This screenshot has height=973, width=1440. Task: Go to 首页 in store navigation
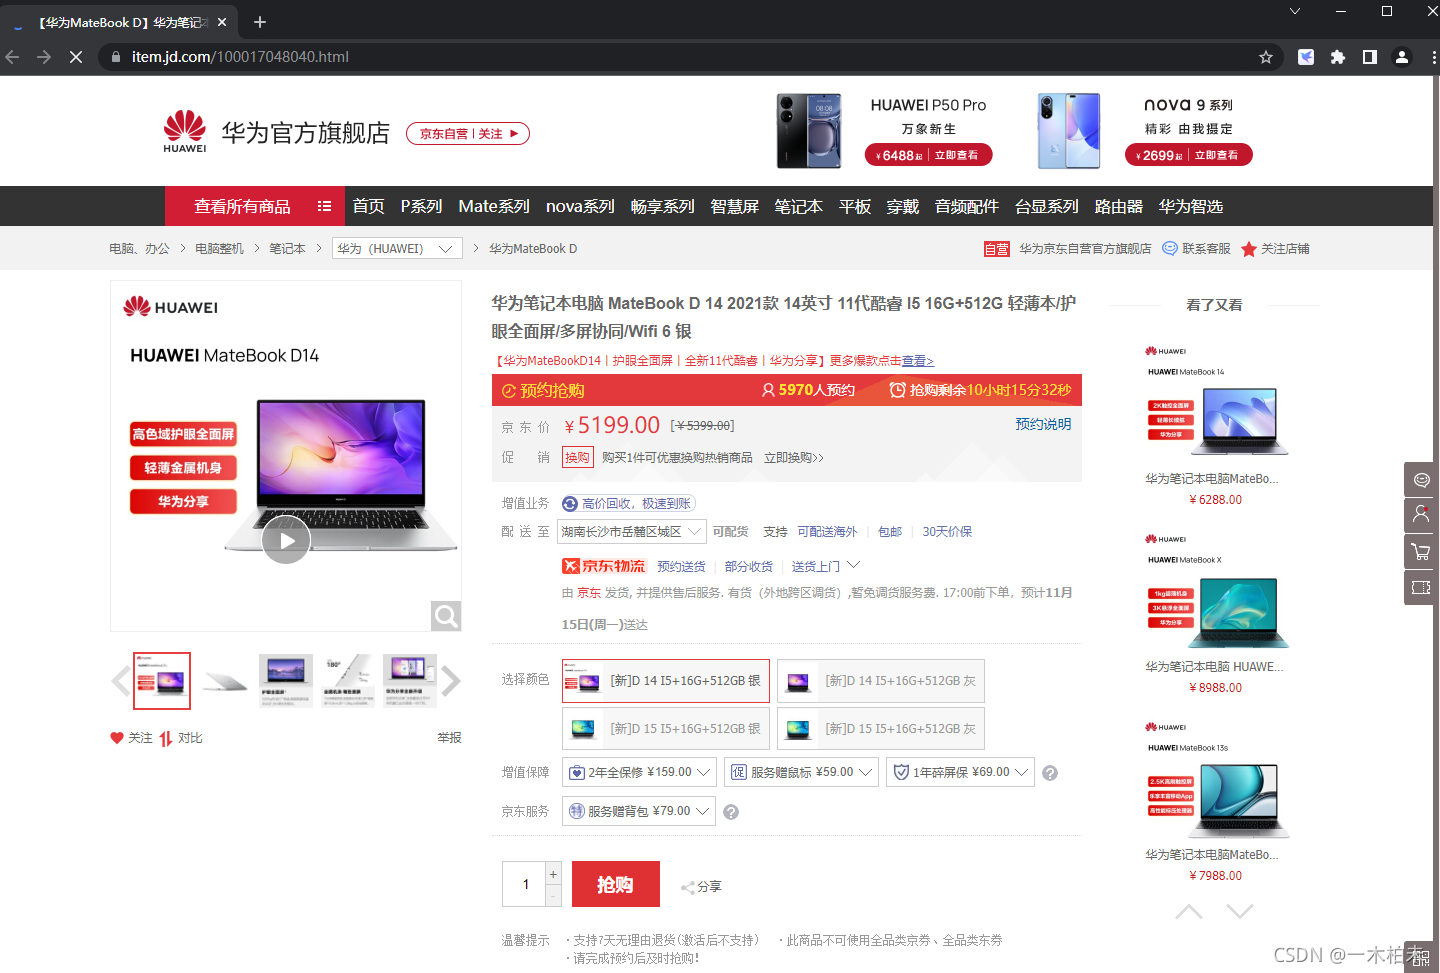point(368,206)
